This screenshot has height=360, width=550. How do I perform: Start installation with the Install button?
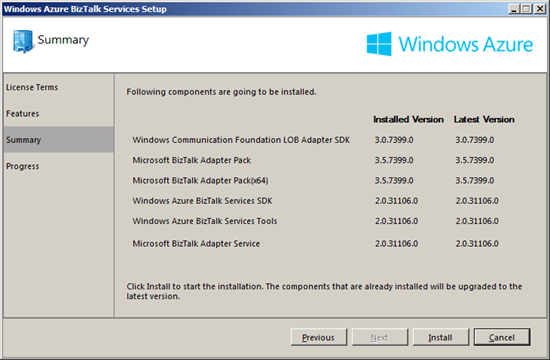pyautogui.click(x=440, y=337)
